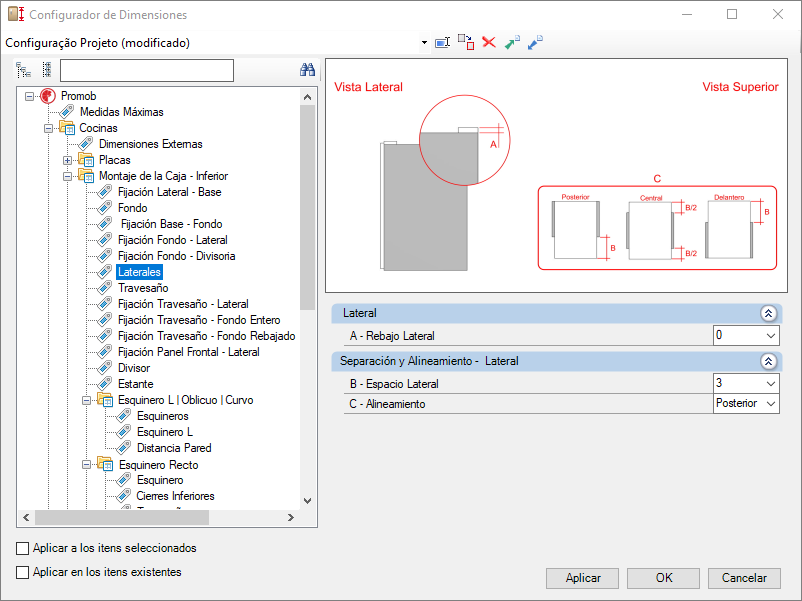Click the rename configuration toolbar icon
The width and height of the screenshot is (802, 601).
pos(442,42)
